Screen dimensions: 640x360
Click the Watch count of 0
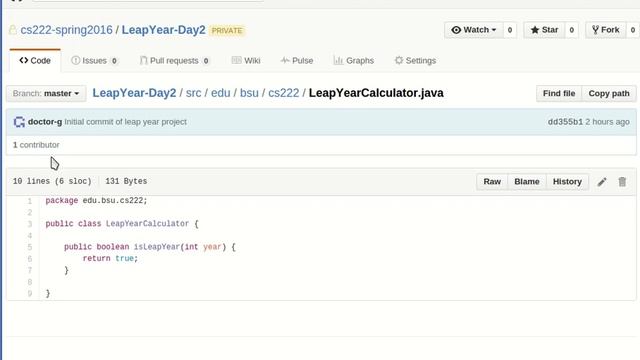click(510, 30)
